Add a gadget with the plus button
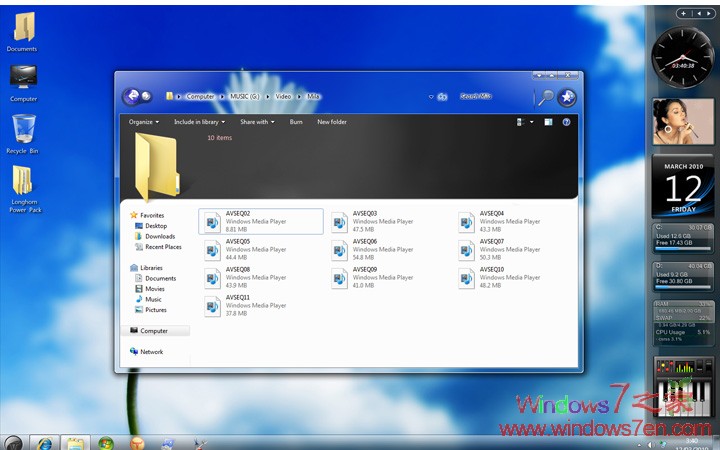This screenshot has width=720, height=450. (x=683, y=13)
